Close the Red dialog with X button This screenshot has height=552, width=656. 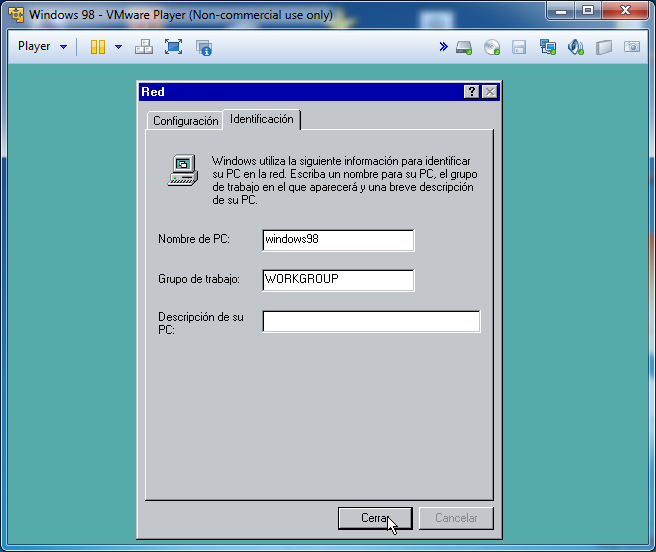coord(489,92)
